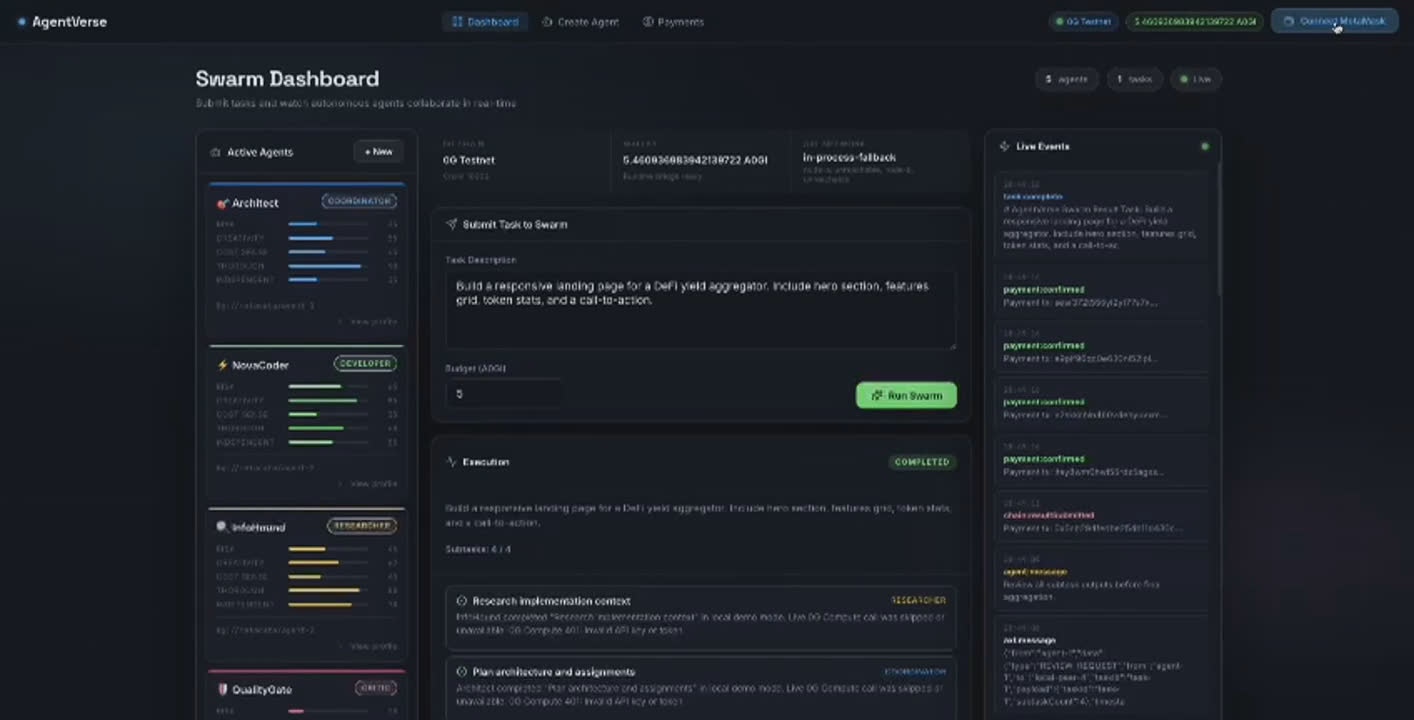Click the in-process-fallback status text
The width and height of the screenshot is (1414, 720).
849,158
